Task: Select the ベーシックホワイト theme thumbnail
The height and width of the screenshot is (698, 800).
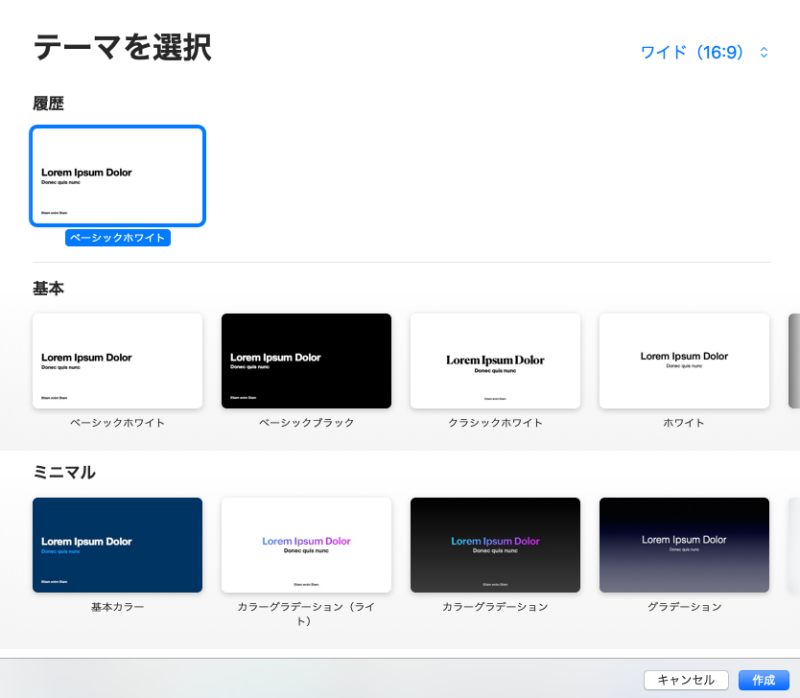Action: tap(117, 361)
